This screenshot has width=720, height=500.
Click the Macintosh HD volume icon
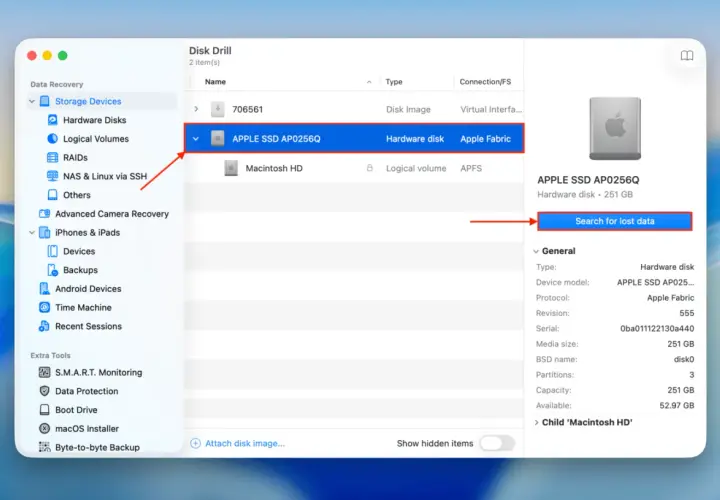pyautogui.click(x=231, y=168)
